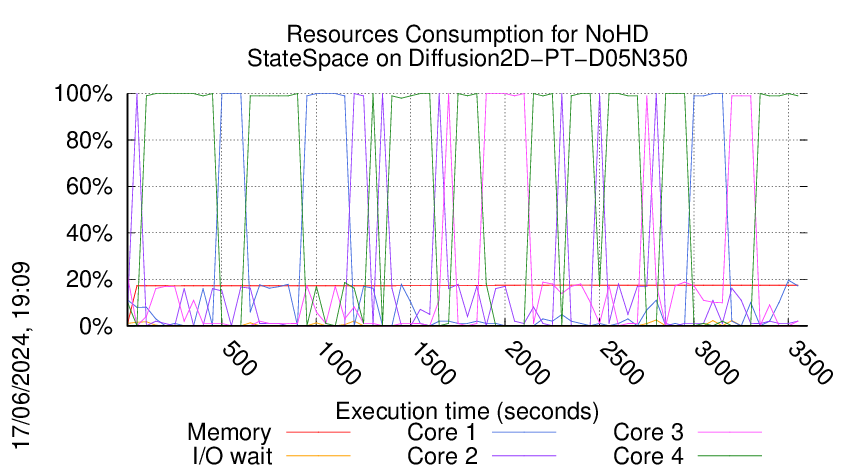The height and width of the screenshot is (475, 850).
Task: Click the orange I/O wait legend line sample
Action: tap(318, 456)
